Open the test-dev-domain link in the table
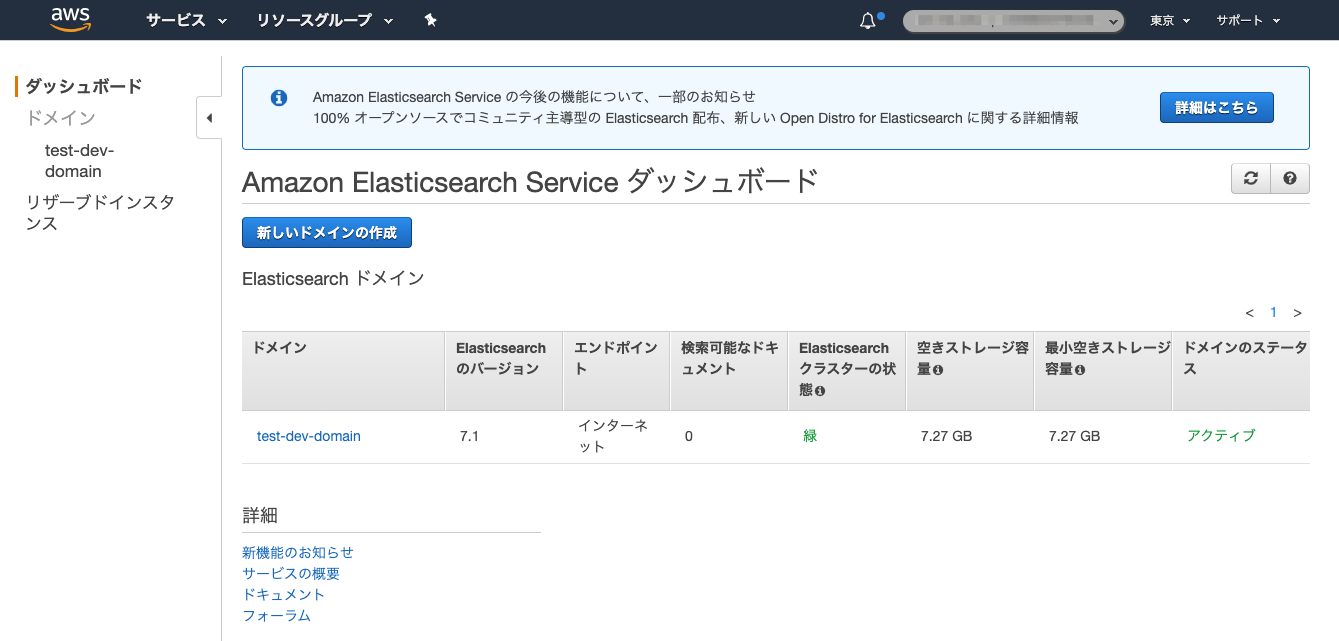The image size is (1339, 641). tap(308, 436)
